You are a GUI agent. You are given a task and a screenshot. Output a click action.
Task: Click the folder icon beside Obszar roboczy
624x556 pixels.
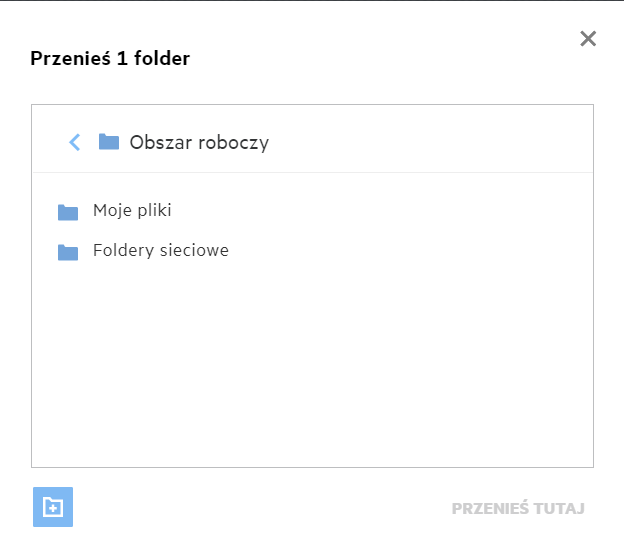pyautogui.click(x=109, y=142)
